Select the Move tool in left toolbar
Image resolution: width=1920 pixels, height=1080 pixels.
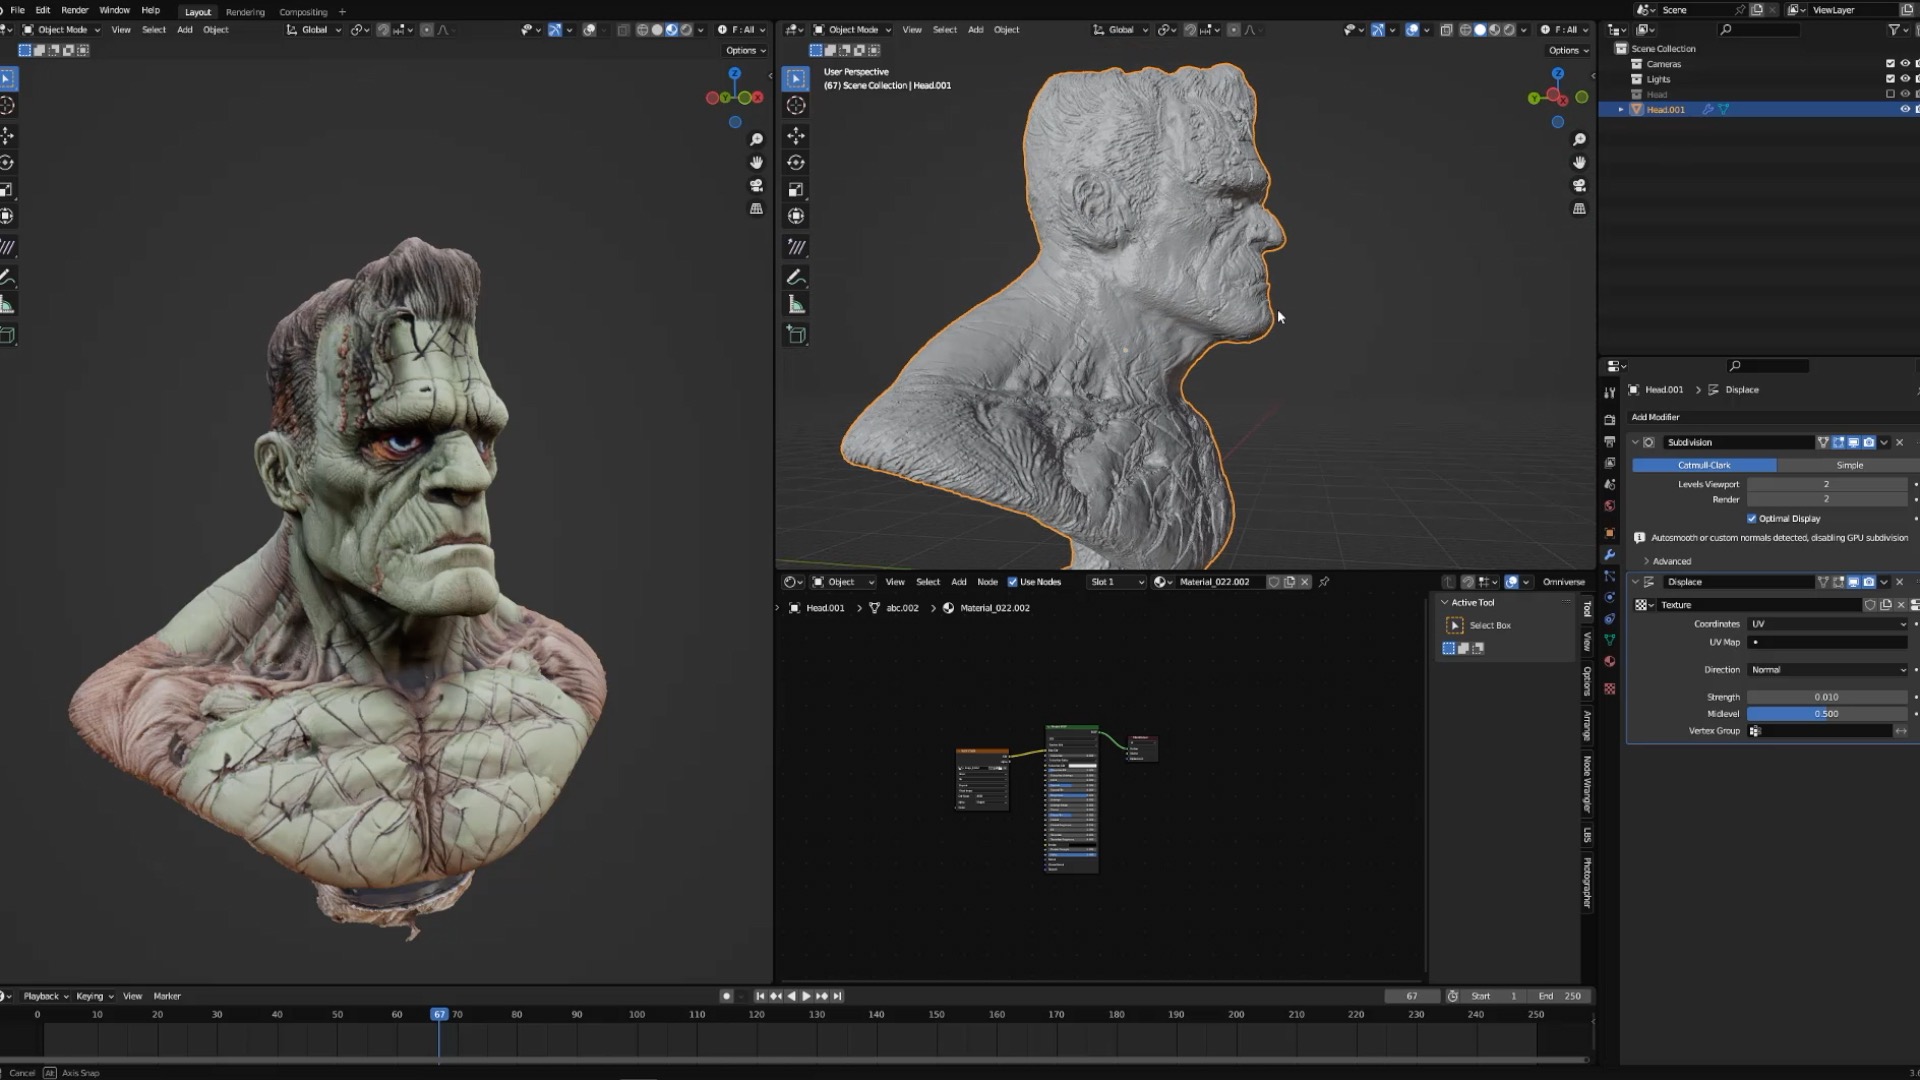(x=8, y=136)
